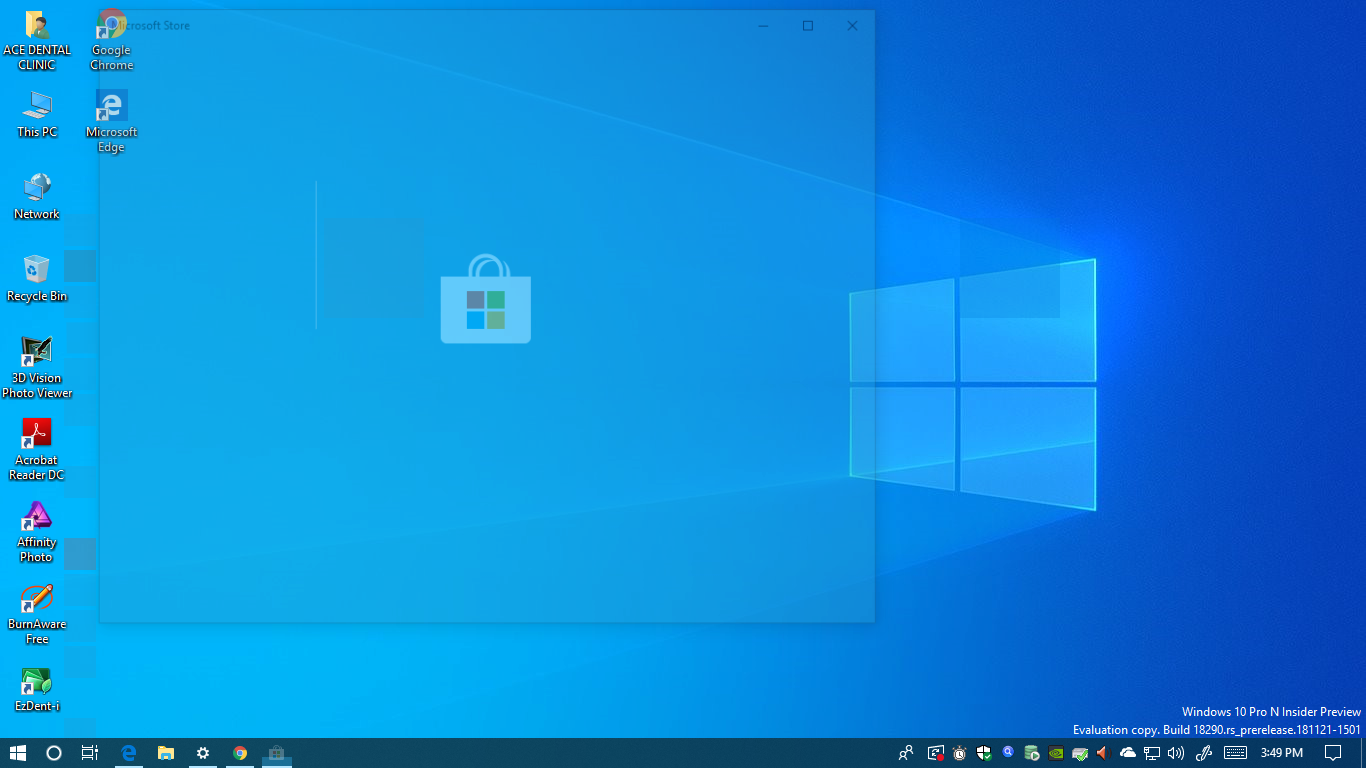Open Task View from the taskbar

coord(90,753)
